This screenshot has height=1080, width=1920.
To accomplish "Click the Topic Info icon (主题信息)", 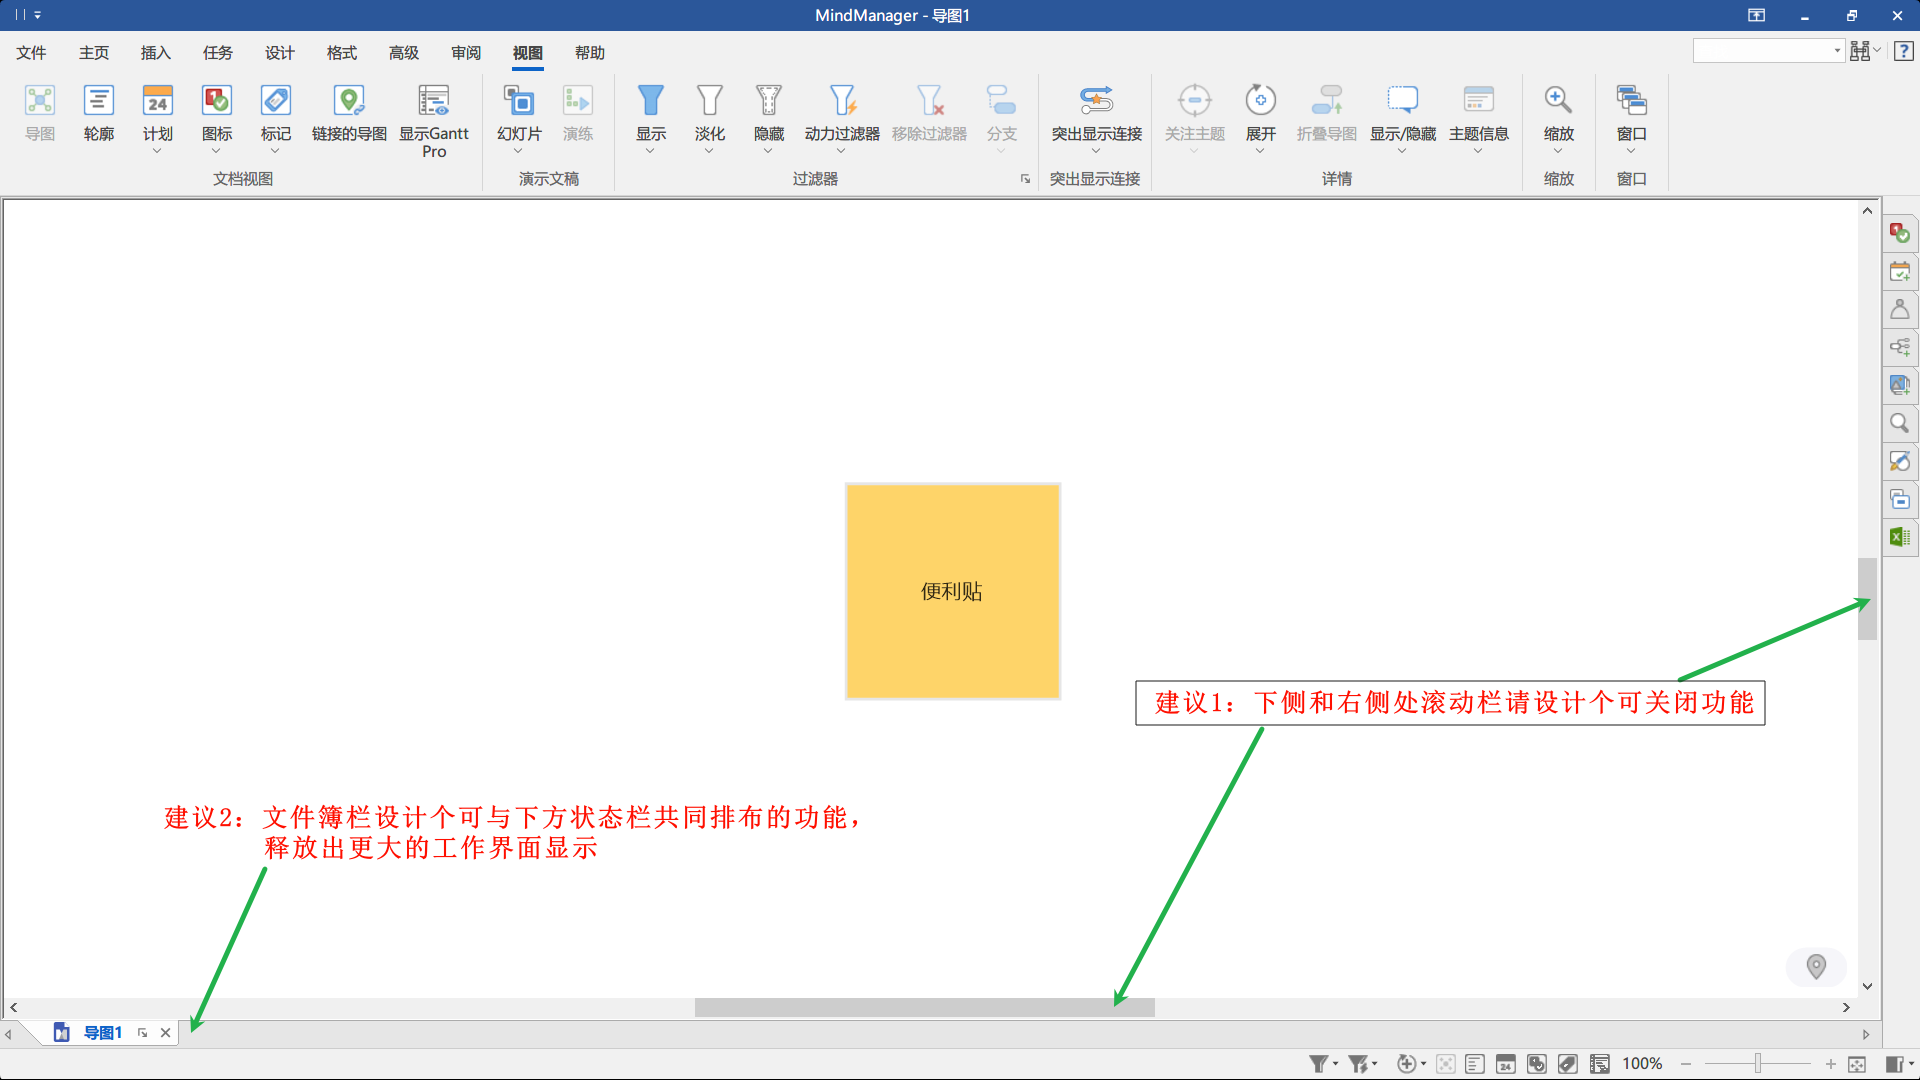I will [x=1478, y=113].
